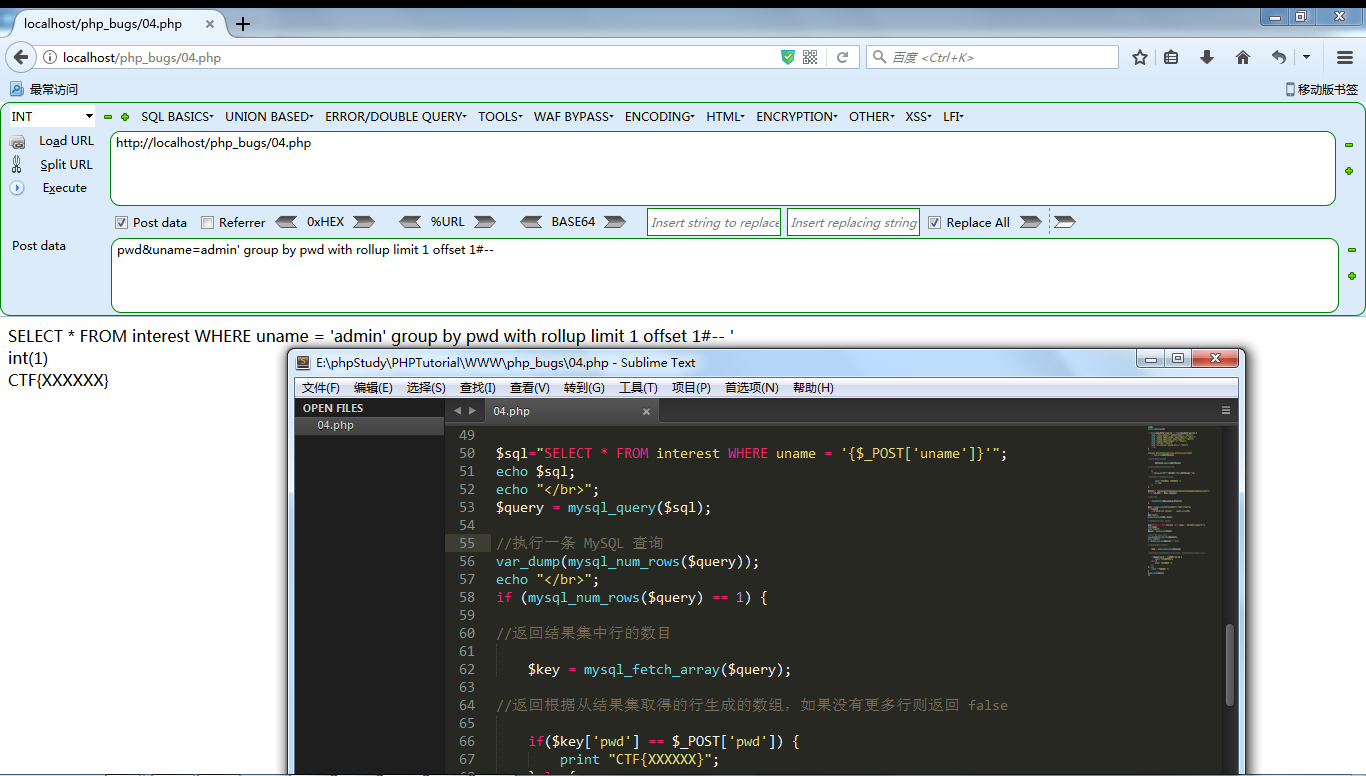This screenshot has width=1366, height=776.
Task: Expand ERROR/DOUBLE QUERY menu
Action: point(396,117)
